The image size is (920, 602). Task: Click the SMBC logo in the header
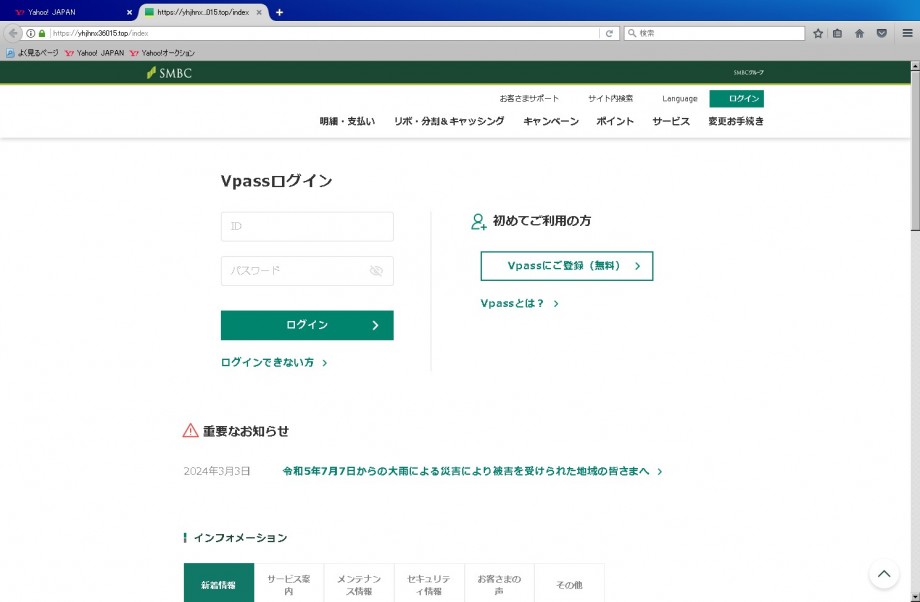[169, 73]
